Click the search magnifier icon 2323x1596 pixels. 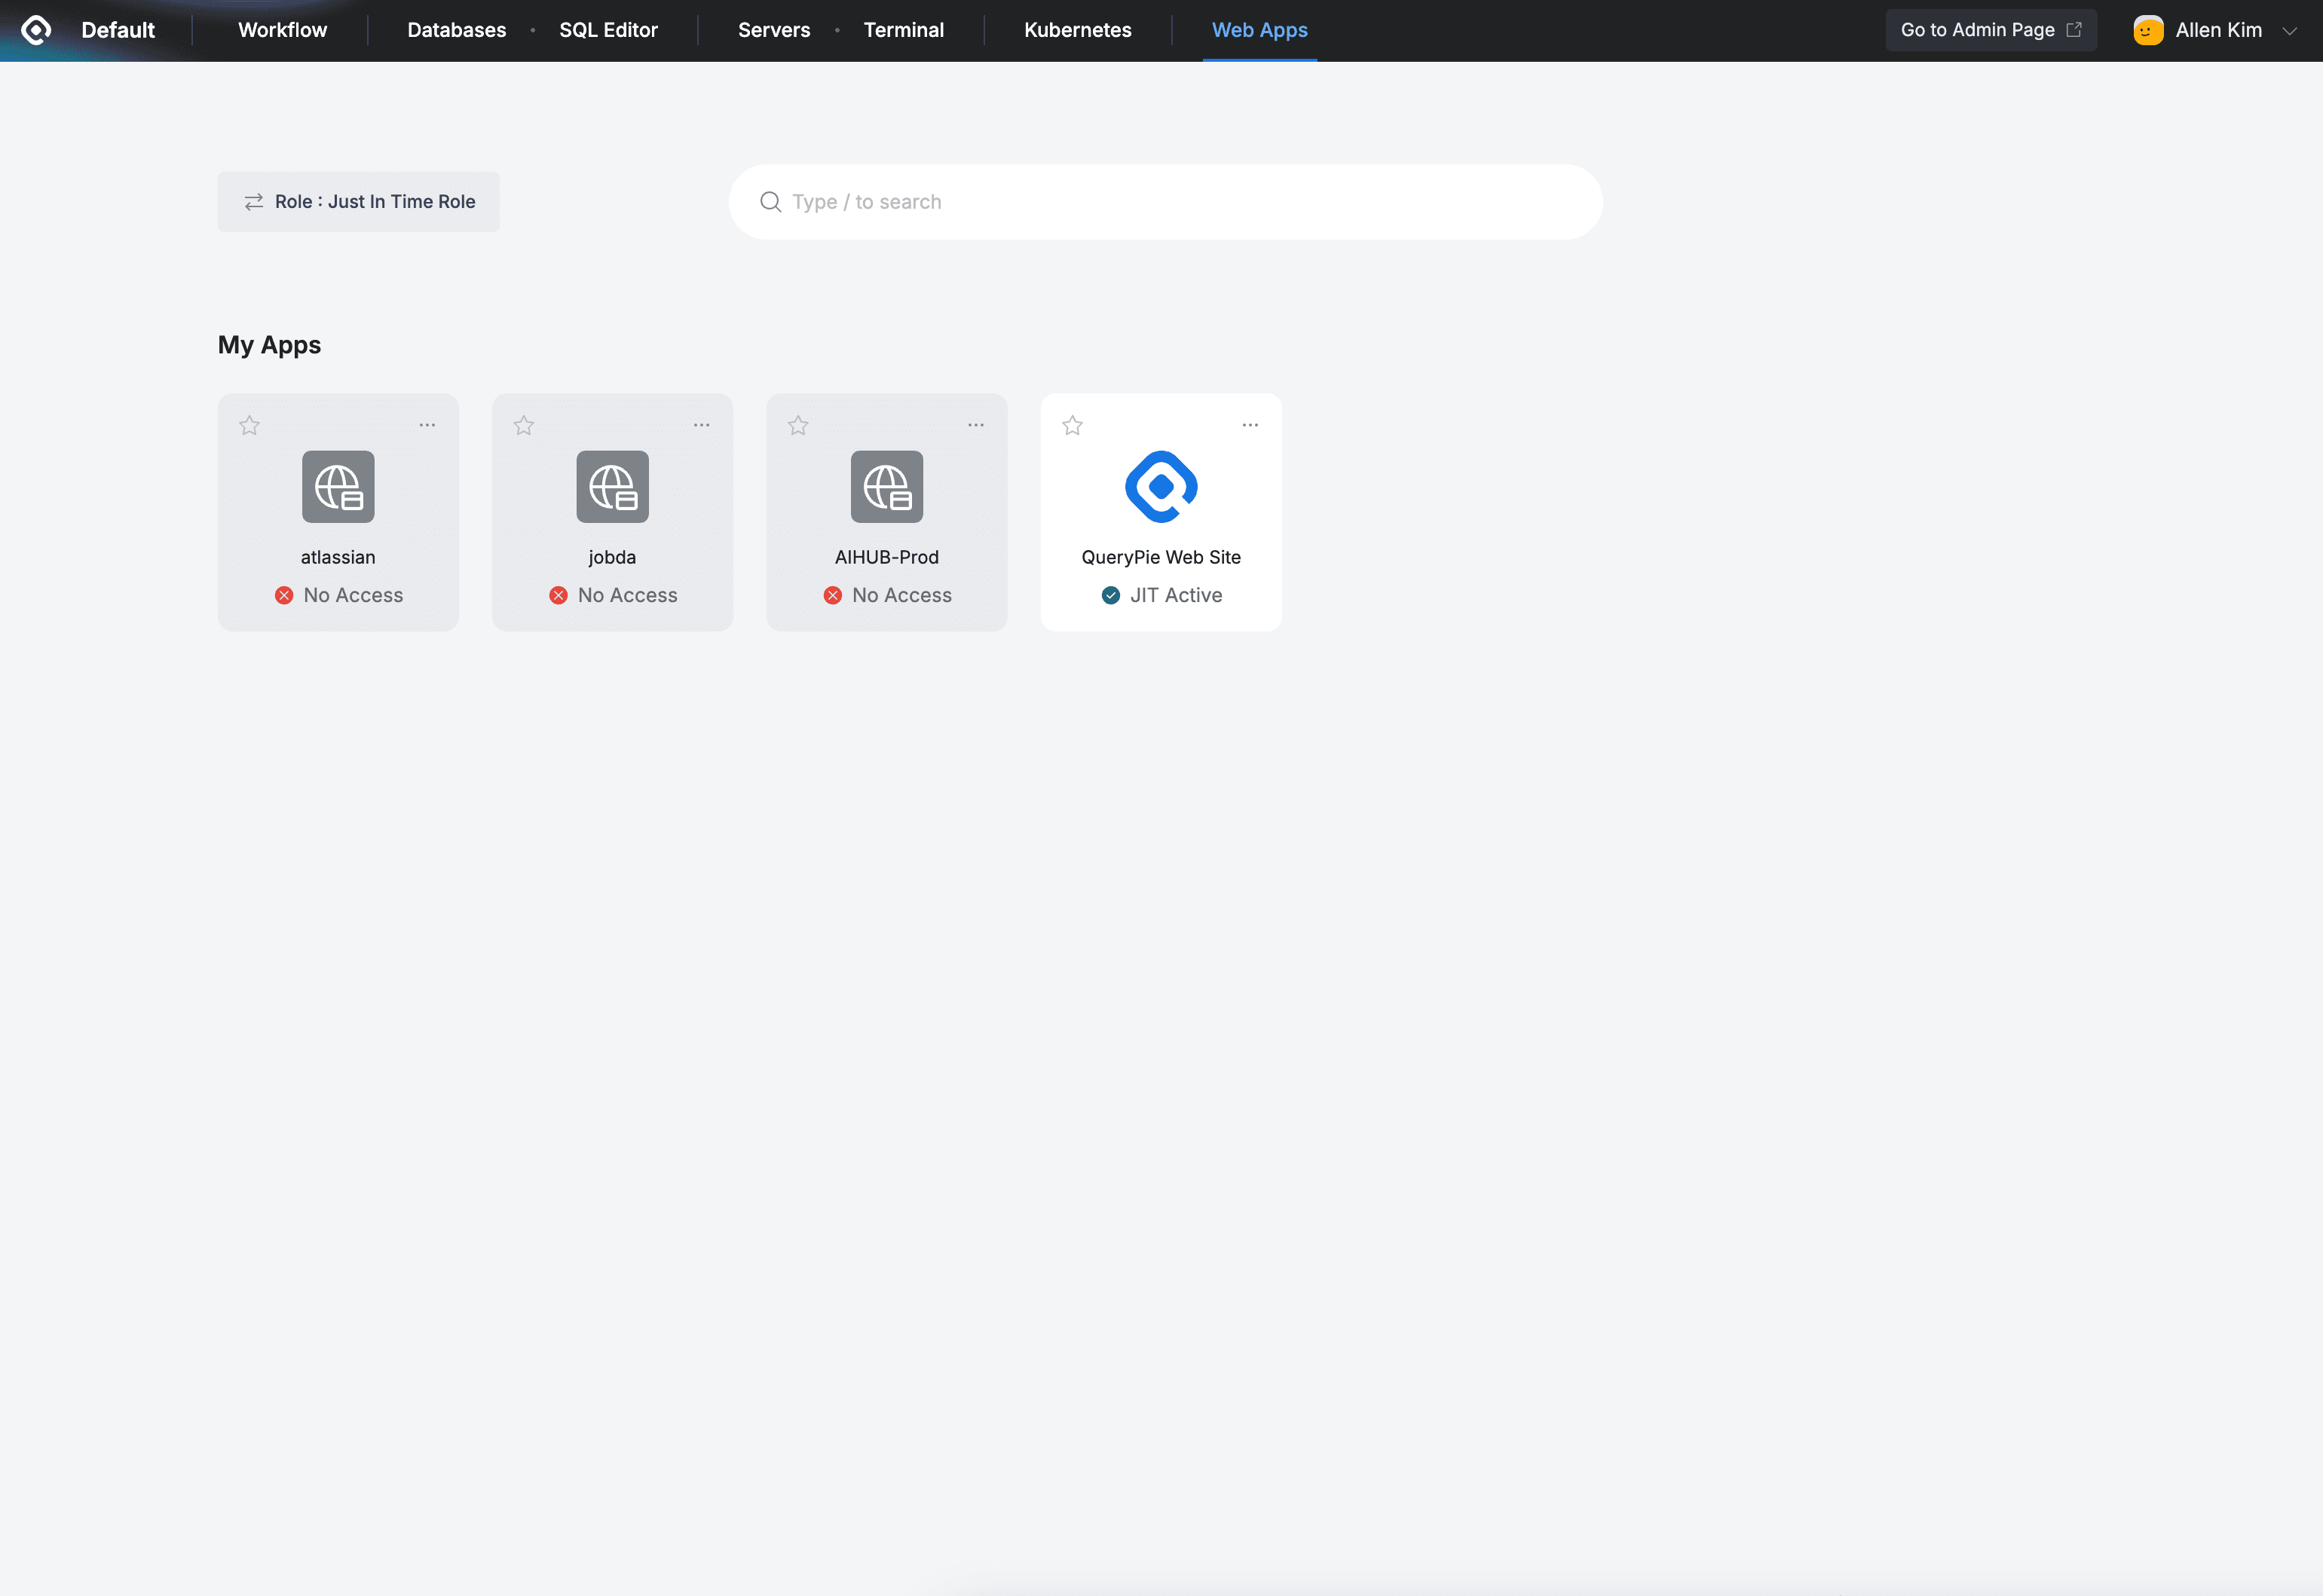click(x=770, y=202)
